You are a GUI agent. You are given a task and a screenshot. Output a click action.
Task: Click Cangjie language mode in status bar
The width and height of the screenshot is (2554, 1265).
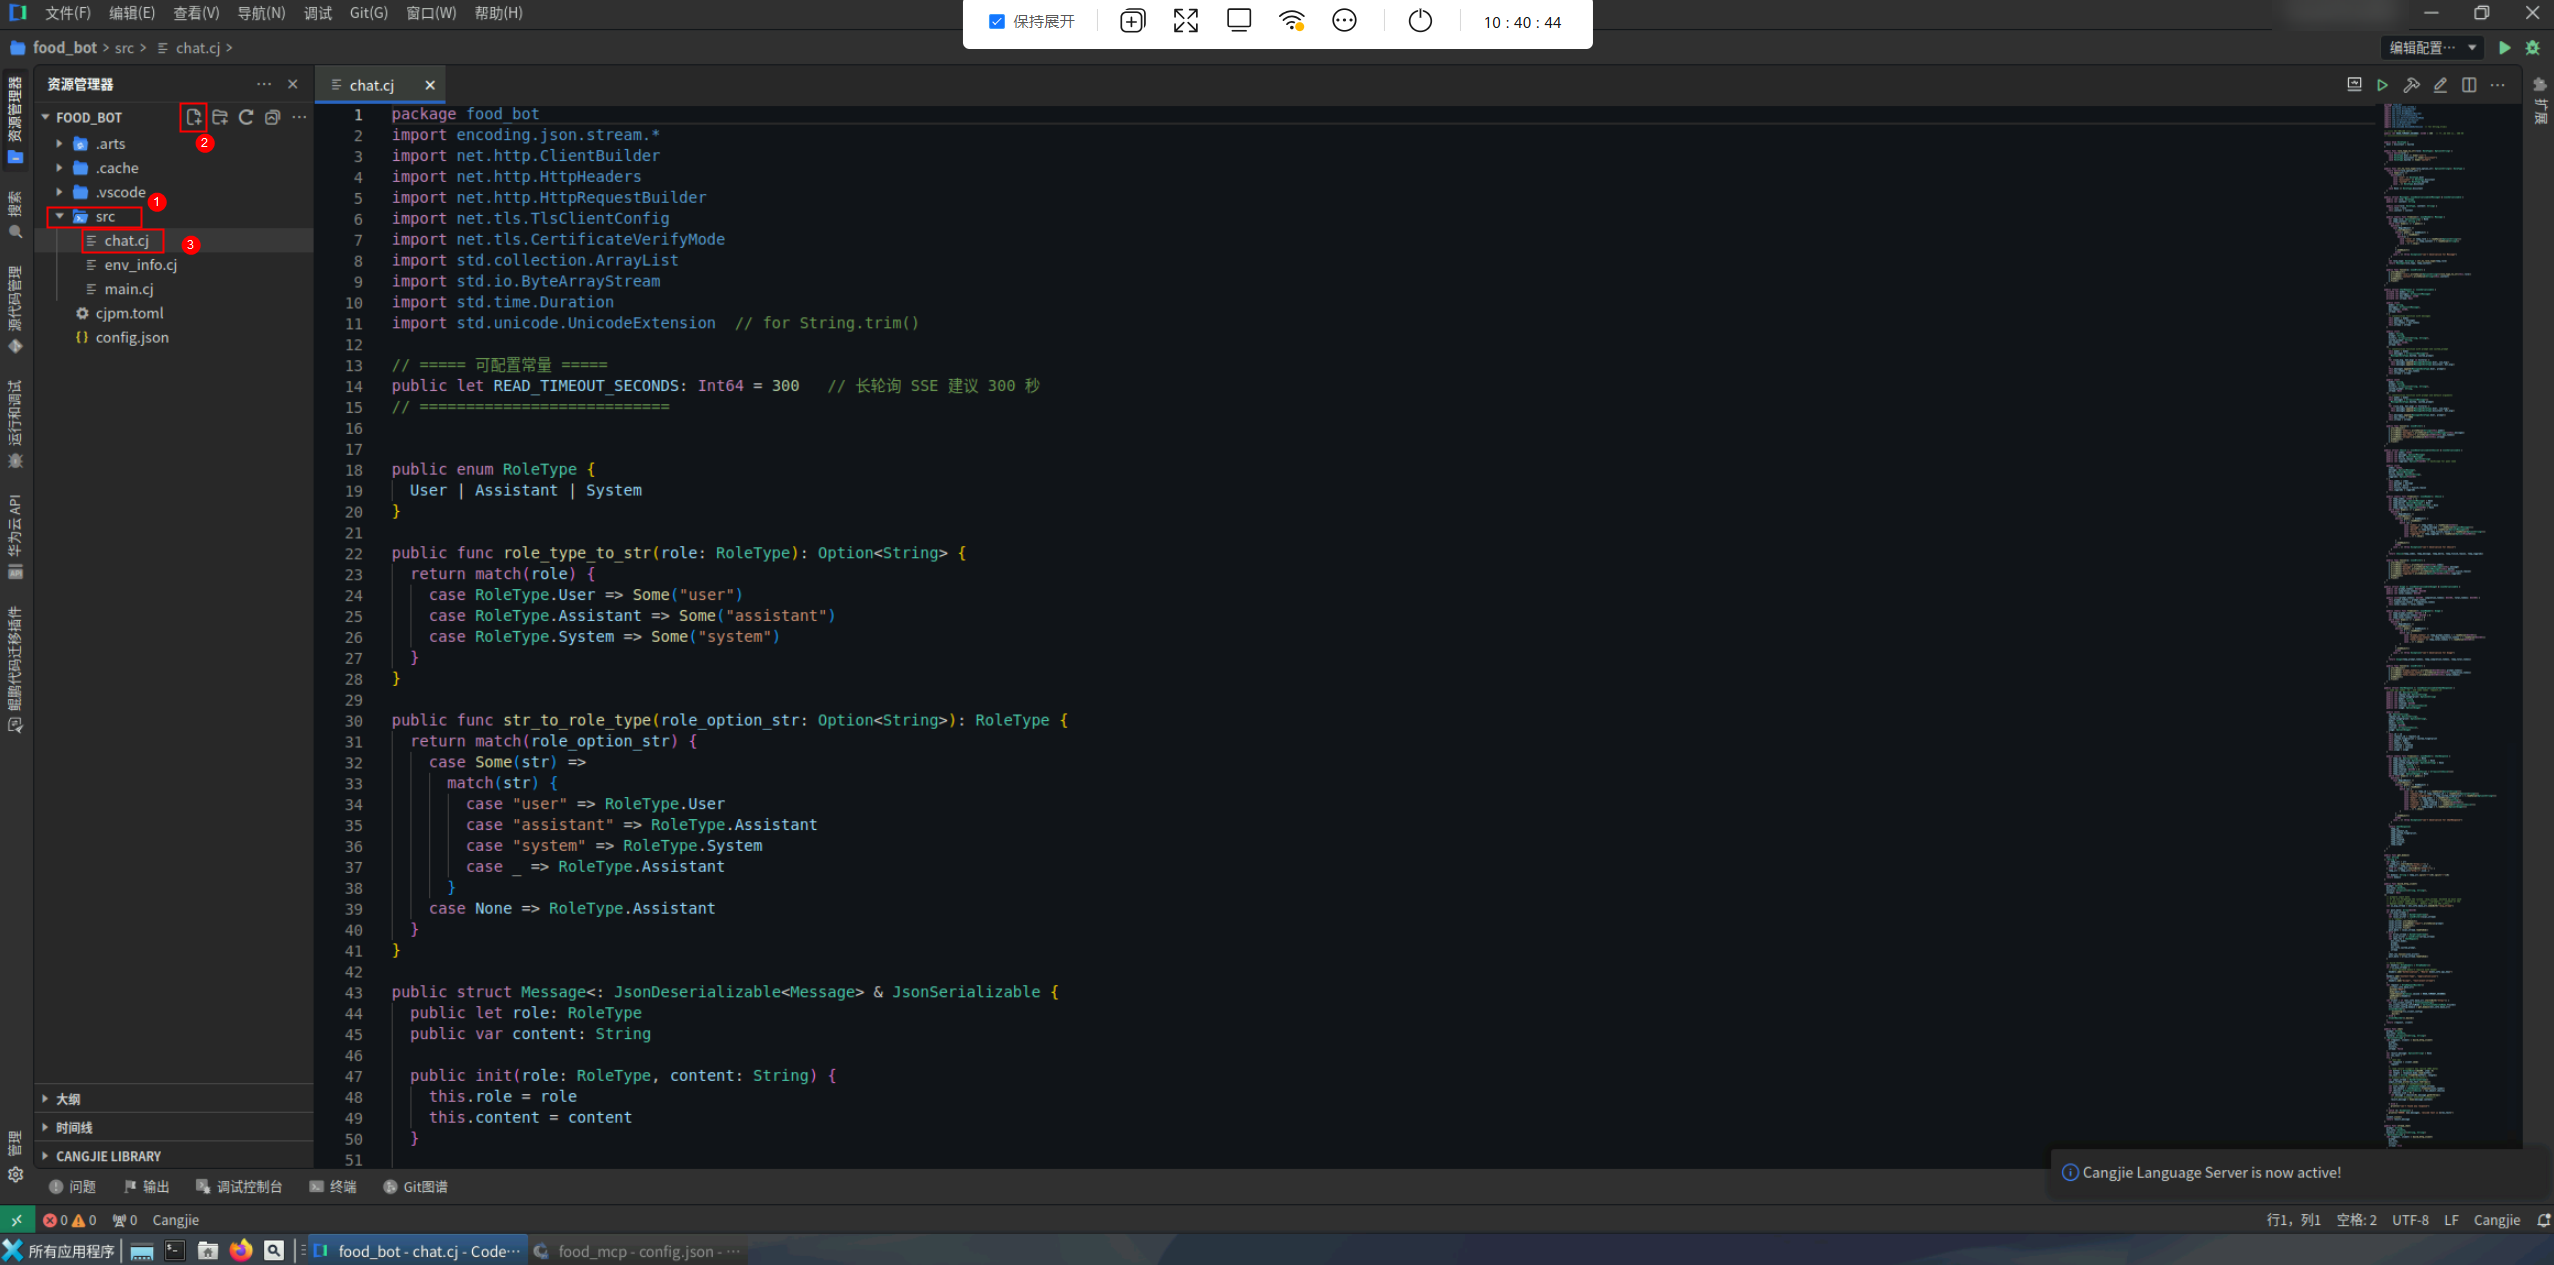(2496, 1220)
